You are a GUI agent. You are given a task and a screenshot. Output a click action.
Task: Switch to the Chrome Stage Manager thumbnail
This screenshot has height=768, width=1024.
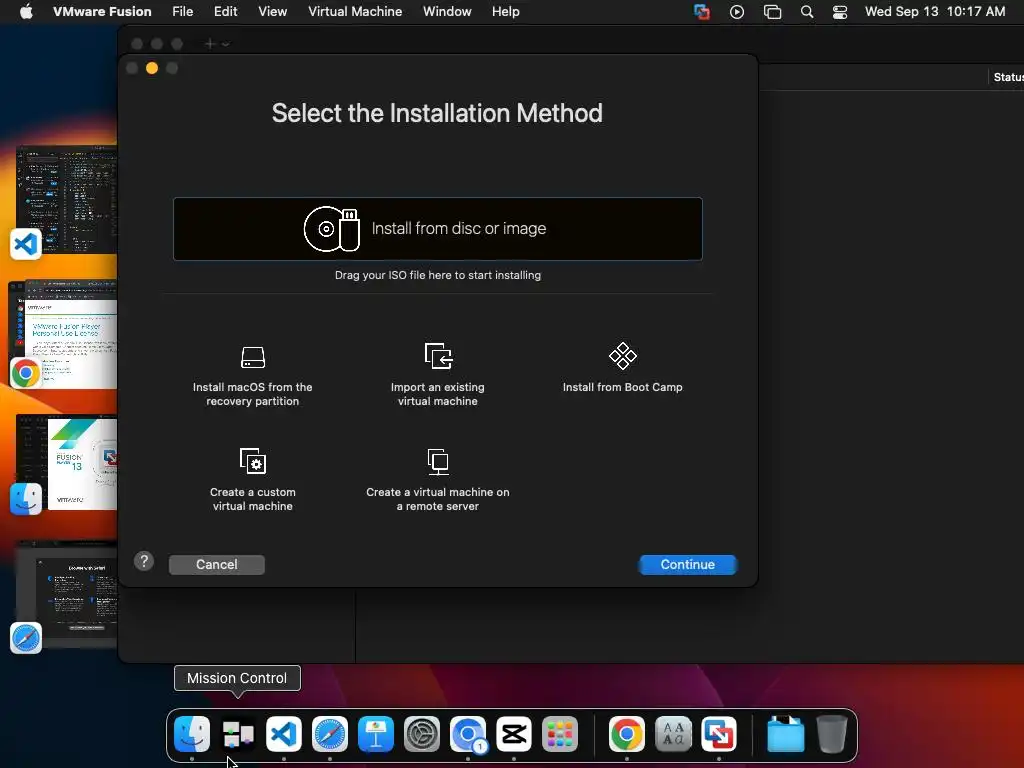(x=65, y=334)
